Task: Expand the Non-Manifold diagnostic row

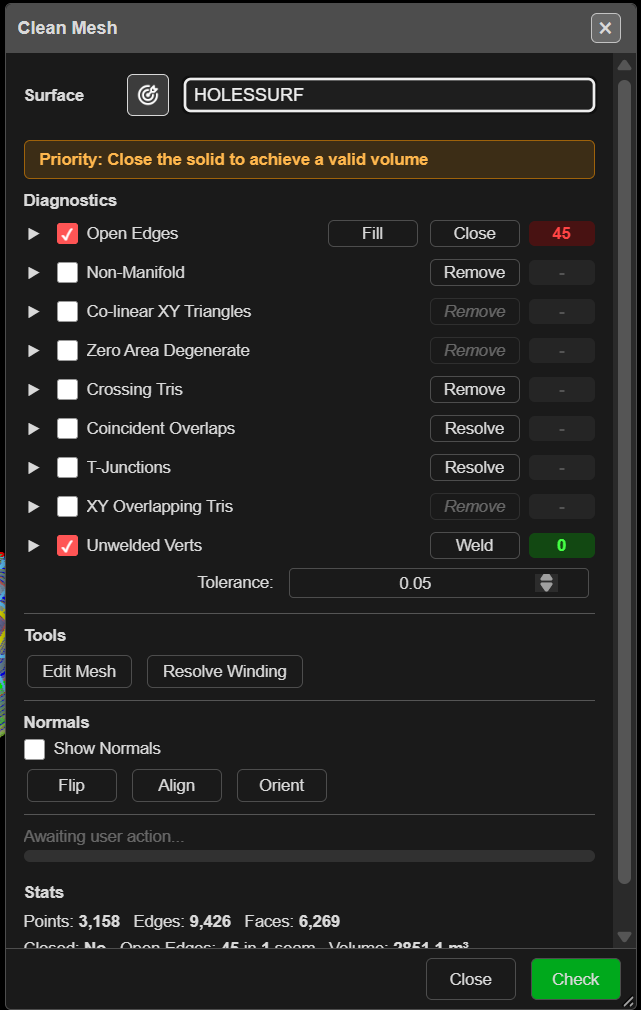Action: click(x=33, y=273)
